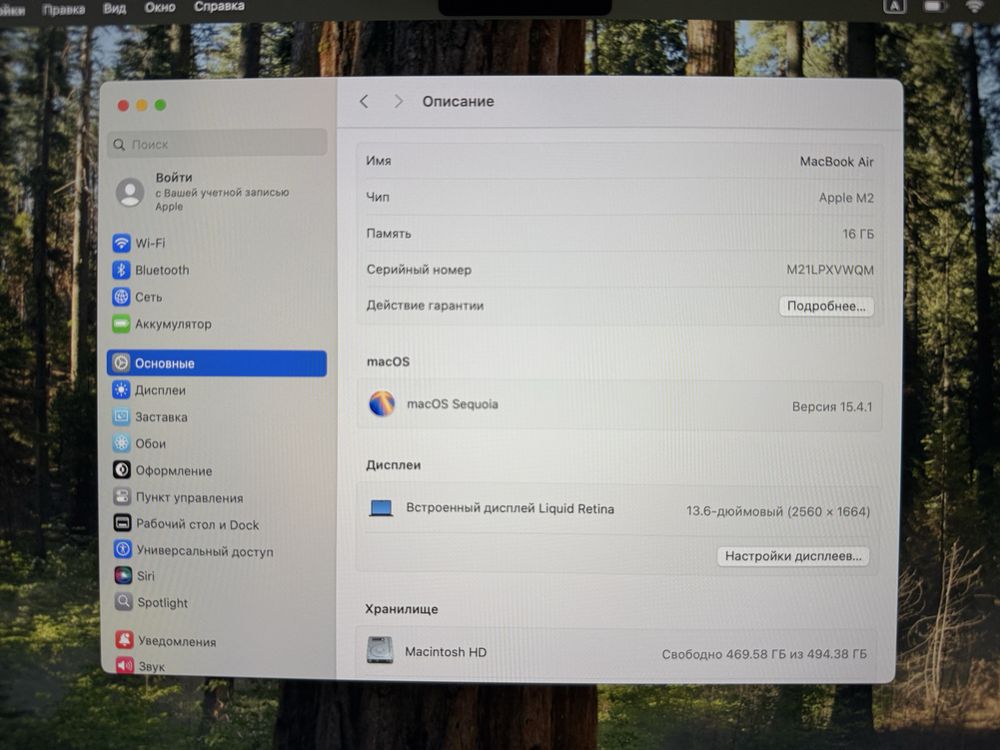Open Дисплеи brightness icon in sidebar
The height and width of the screenshot is (750, 1000).
click(121, 390)
